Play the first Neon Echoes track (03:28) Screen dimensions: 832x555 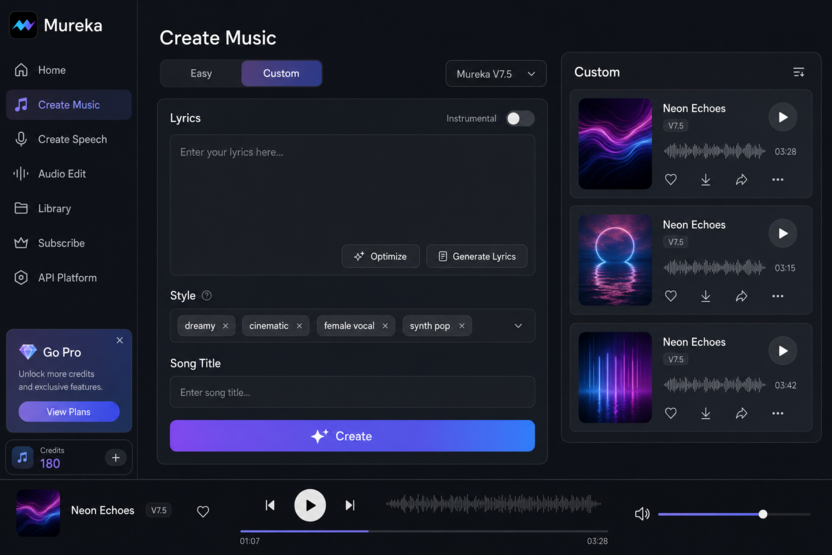tap(783, 117)
